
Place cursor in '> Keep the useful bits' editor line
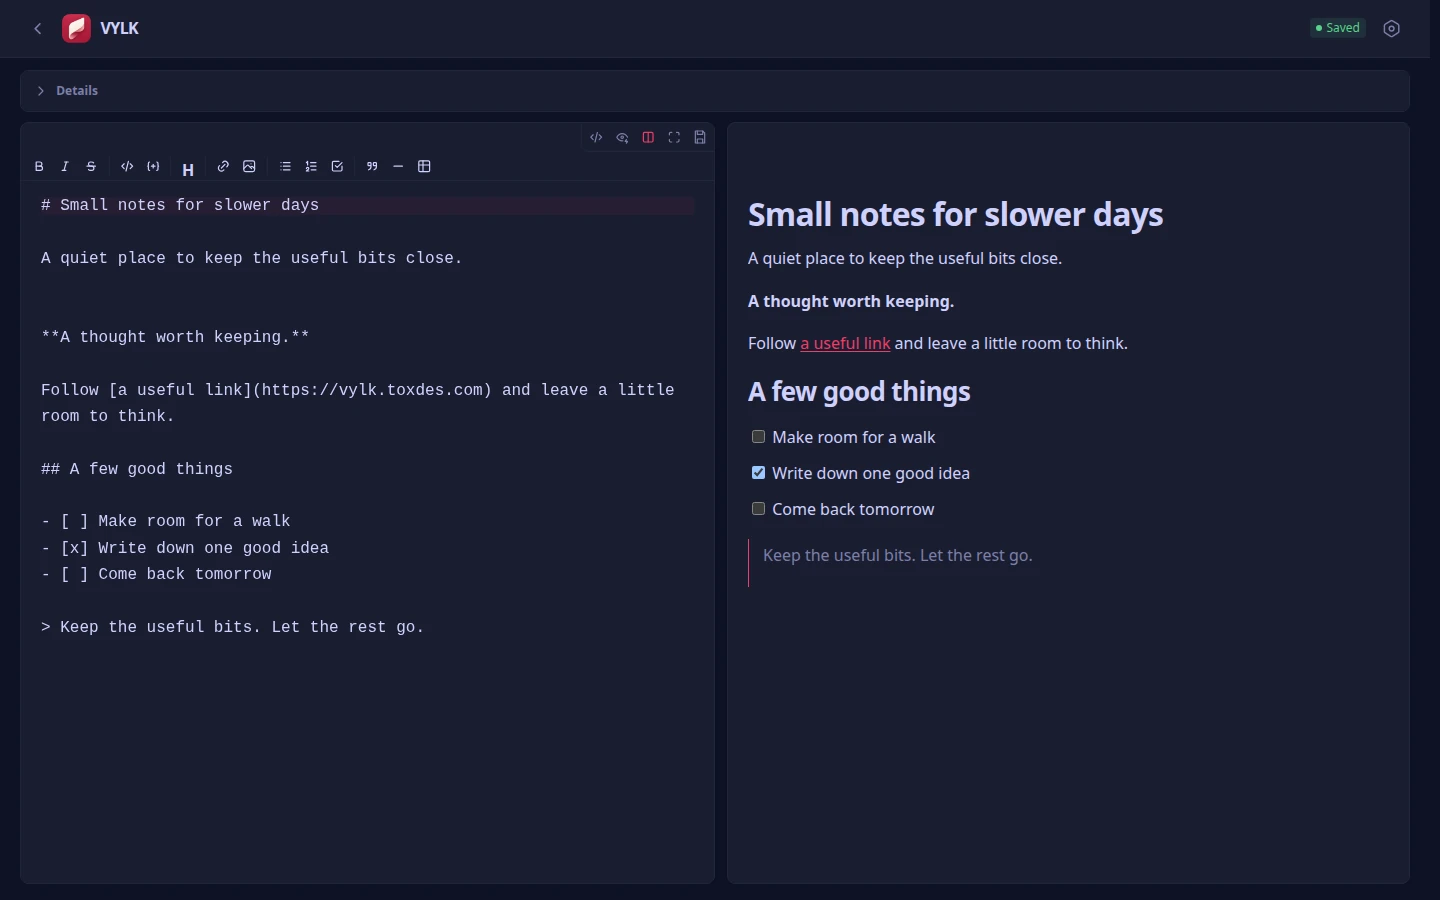233,628
